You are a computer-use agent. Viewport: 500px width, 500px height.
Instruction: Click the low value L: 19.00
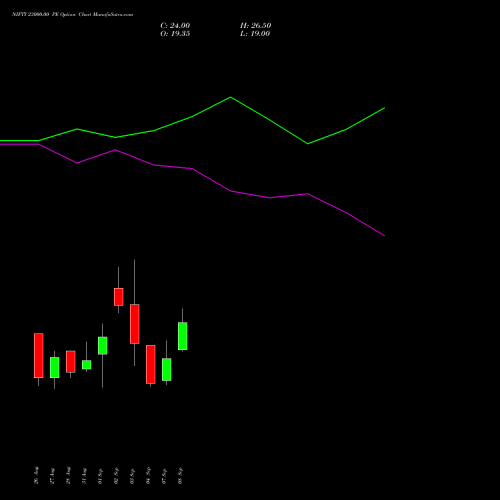click(255, 34)
